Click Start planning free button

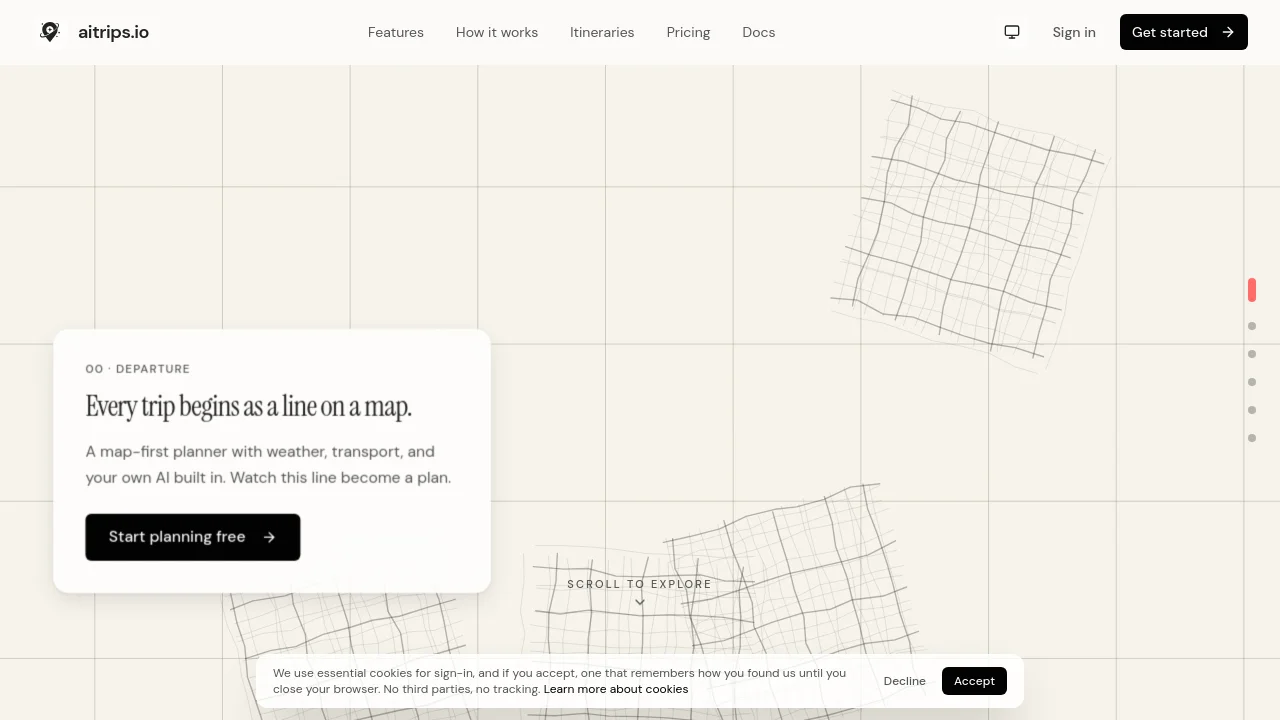click(193, 537)
